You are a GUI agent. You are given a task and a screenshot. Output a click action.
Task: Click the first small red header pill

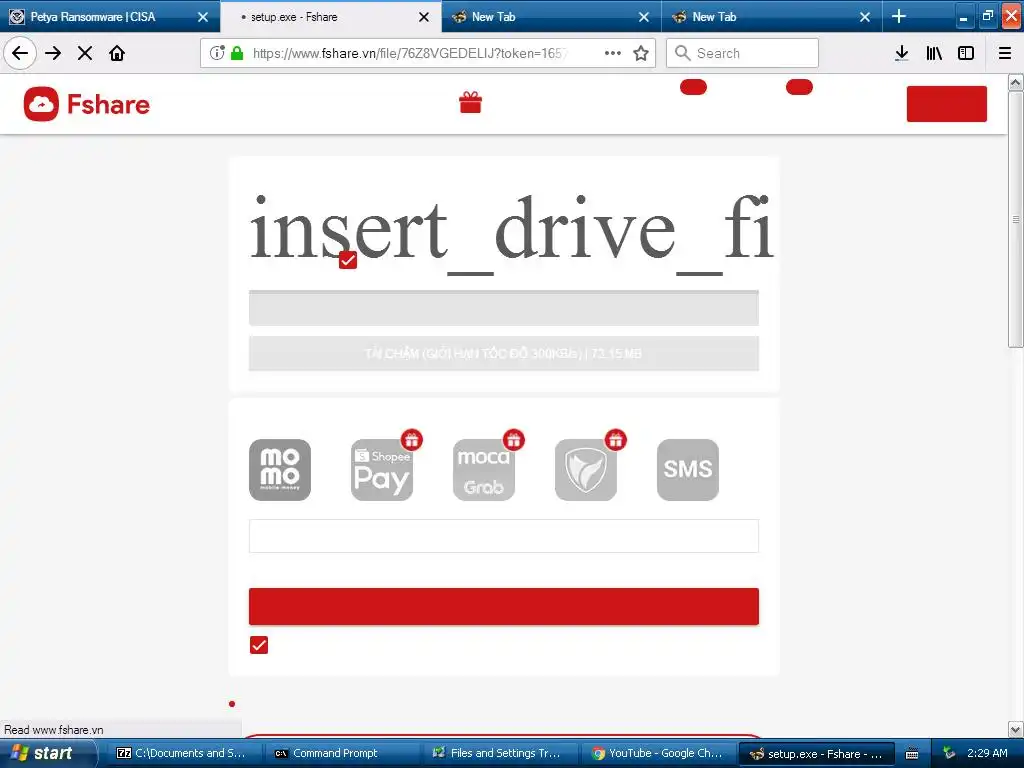694,87
